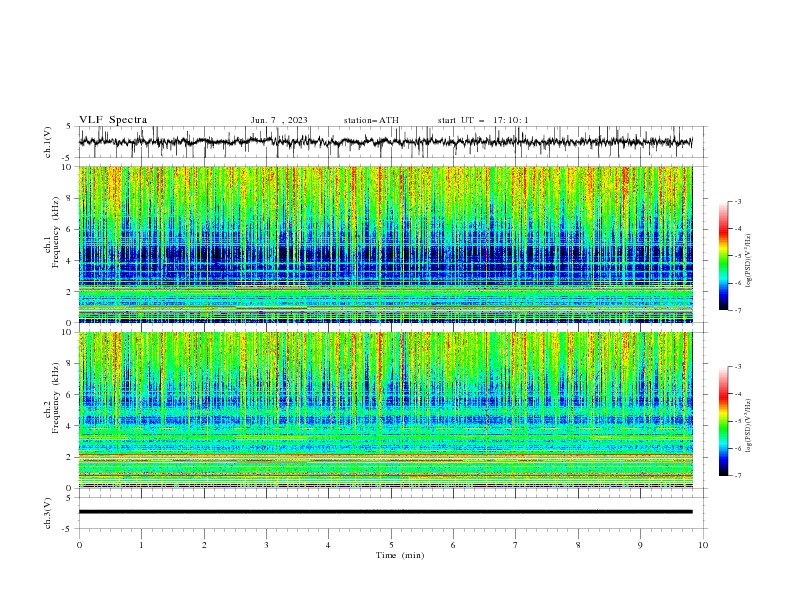Click the '0' tick on the time axis

point(79,545)
